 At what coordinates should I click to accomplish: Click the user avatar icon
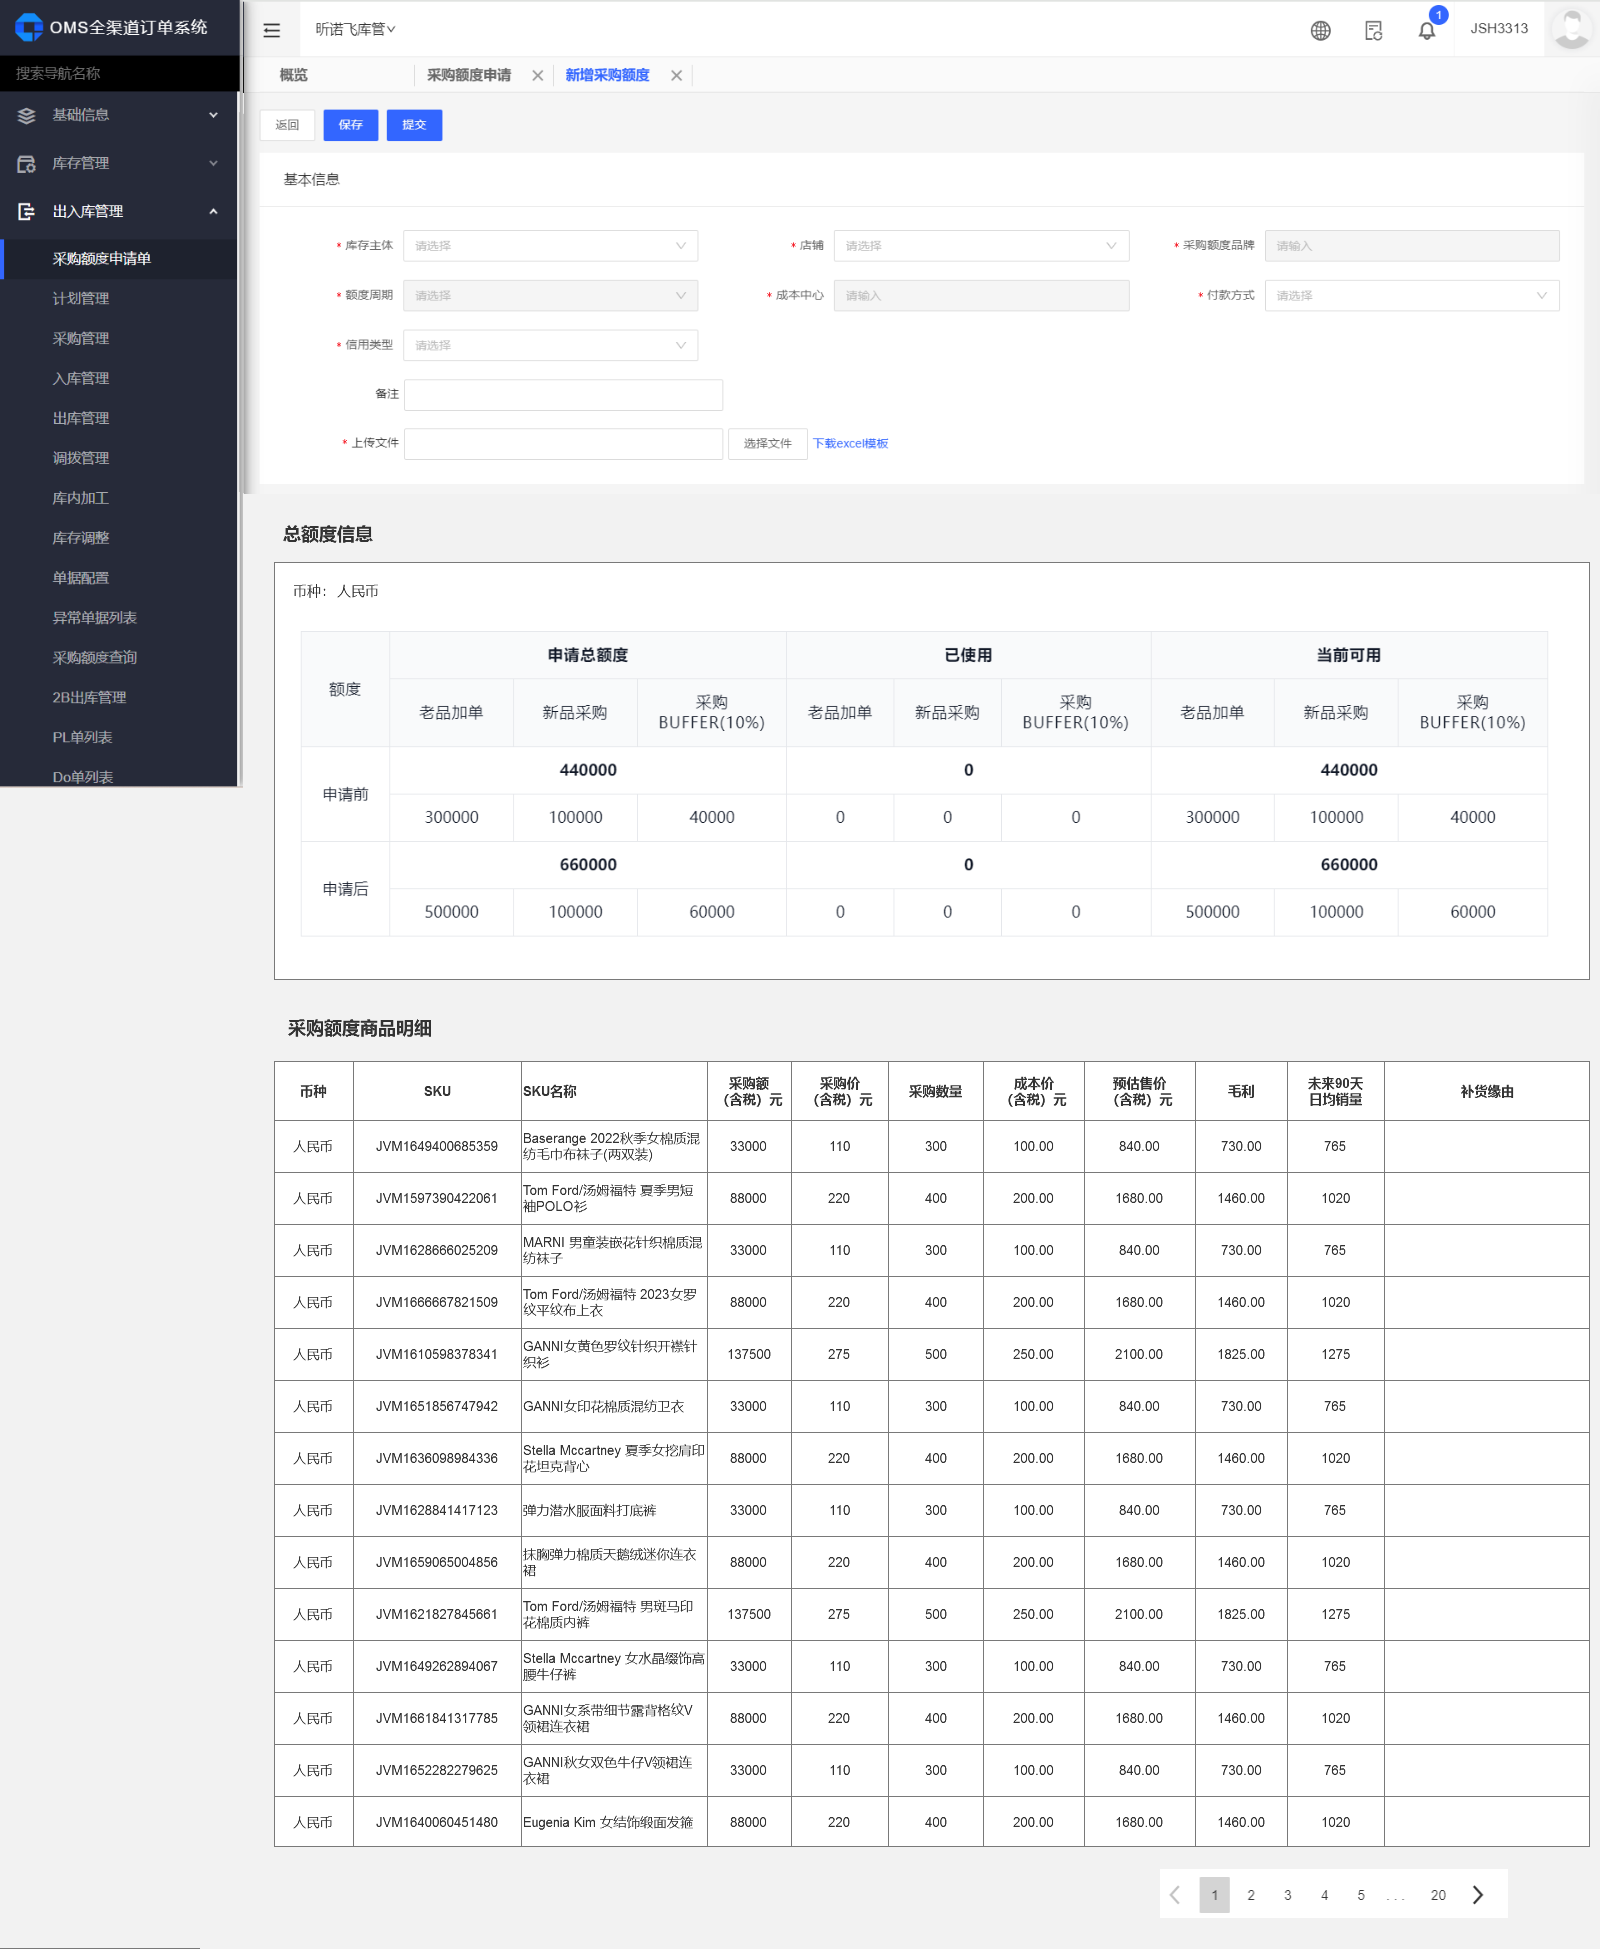1571,28
